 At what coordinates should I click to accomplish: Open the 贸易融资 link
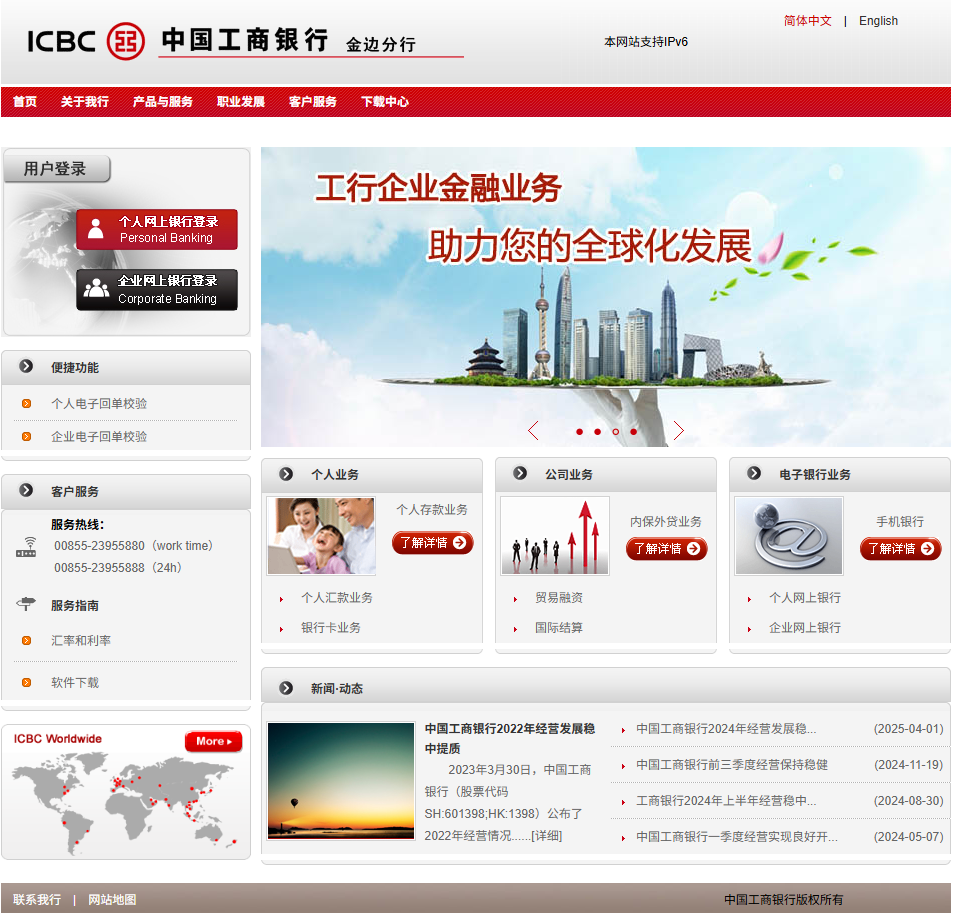559,599
